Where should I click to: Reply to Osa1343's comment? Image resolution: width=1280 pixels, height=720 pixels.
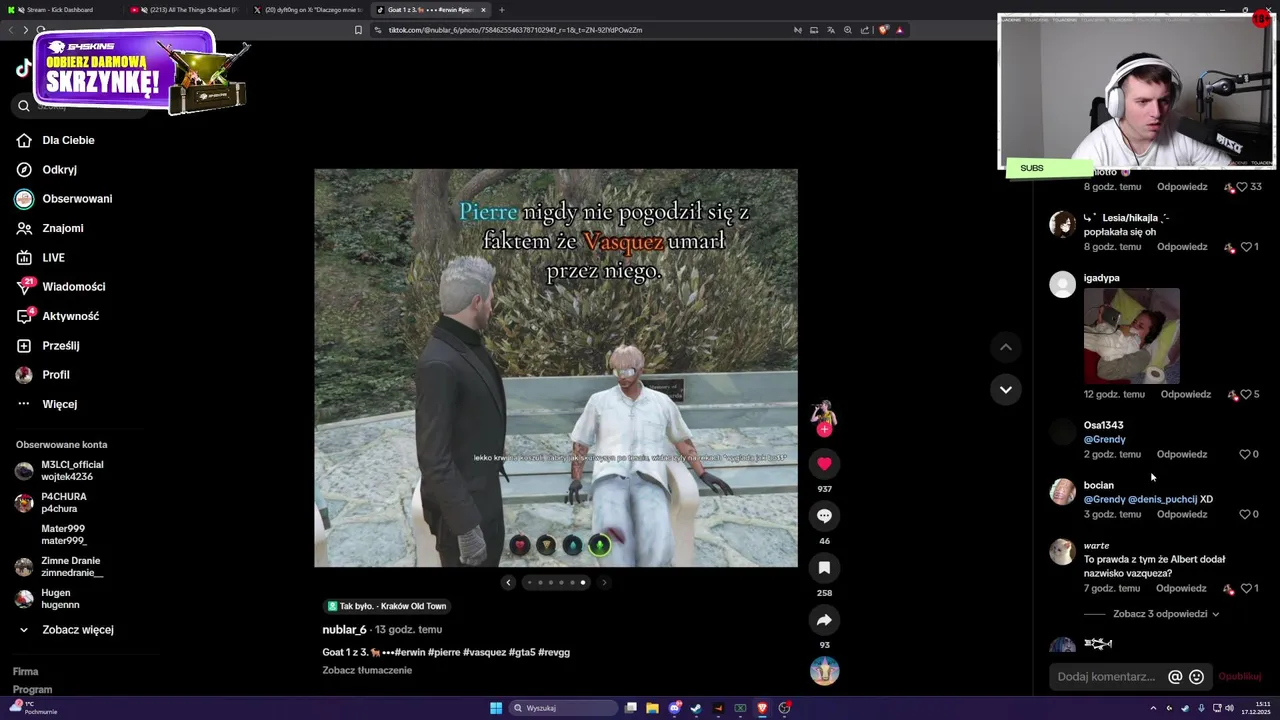click(1182, 454)
